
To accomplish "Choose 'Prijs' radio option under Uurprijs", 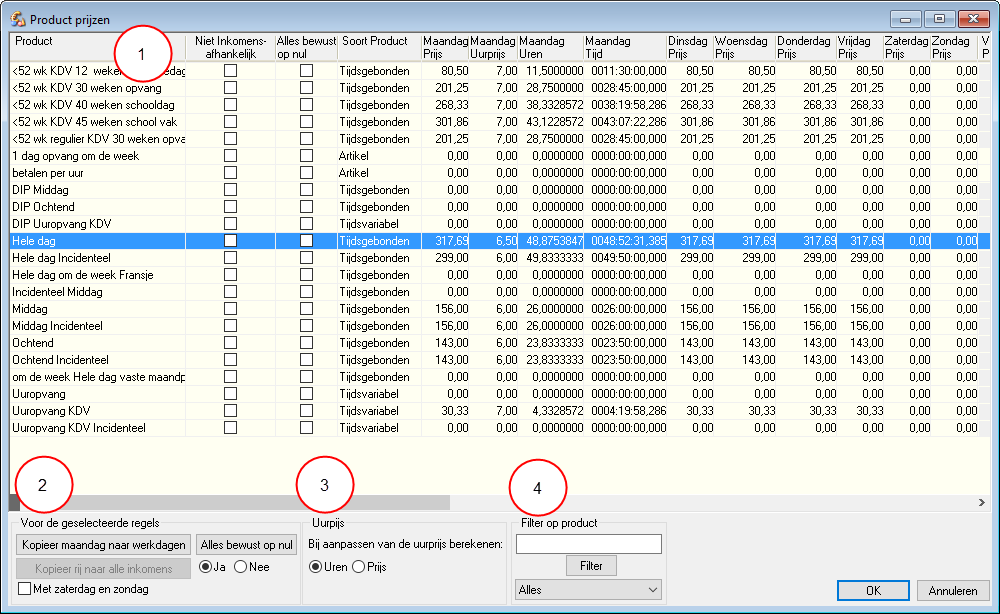I will (358, 567).
